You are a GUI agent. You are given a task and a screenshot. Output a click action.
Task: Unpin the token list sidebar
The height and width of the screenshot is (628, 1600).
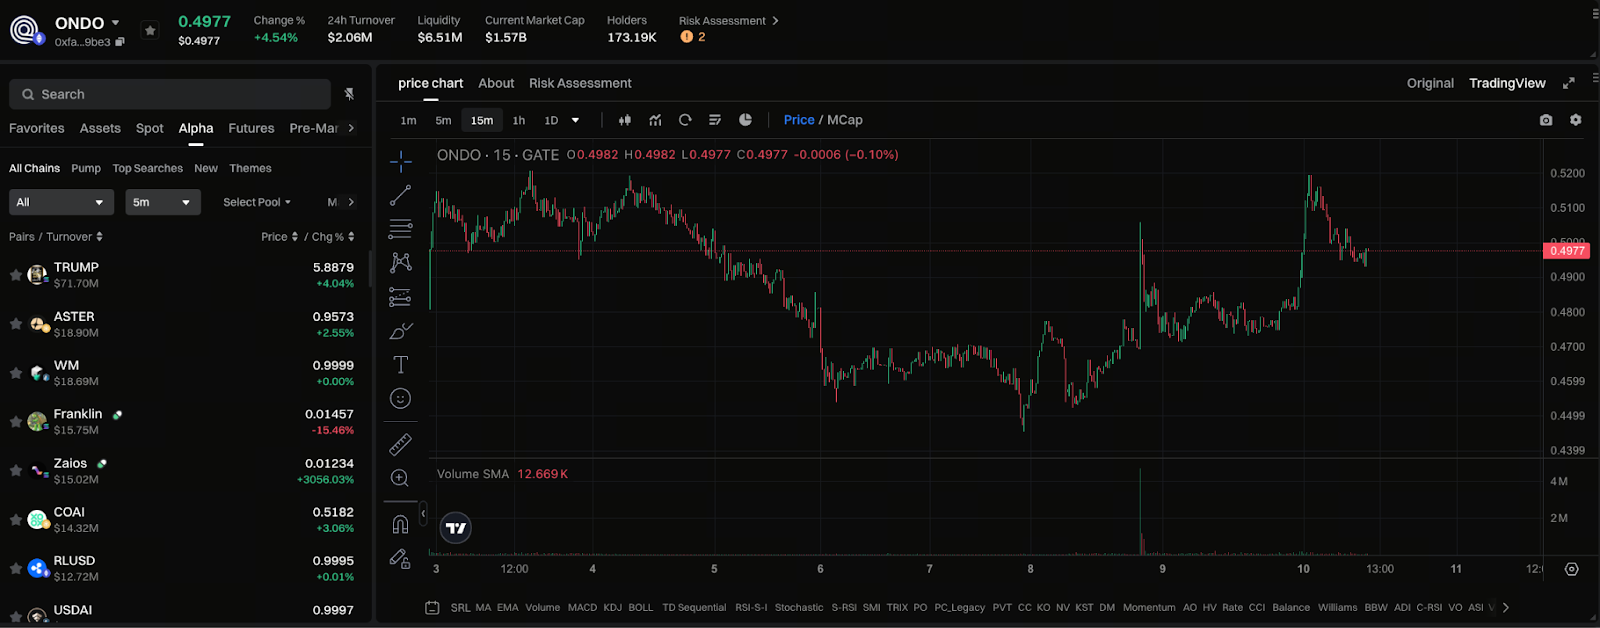349,94
